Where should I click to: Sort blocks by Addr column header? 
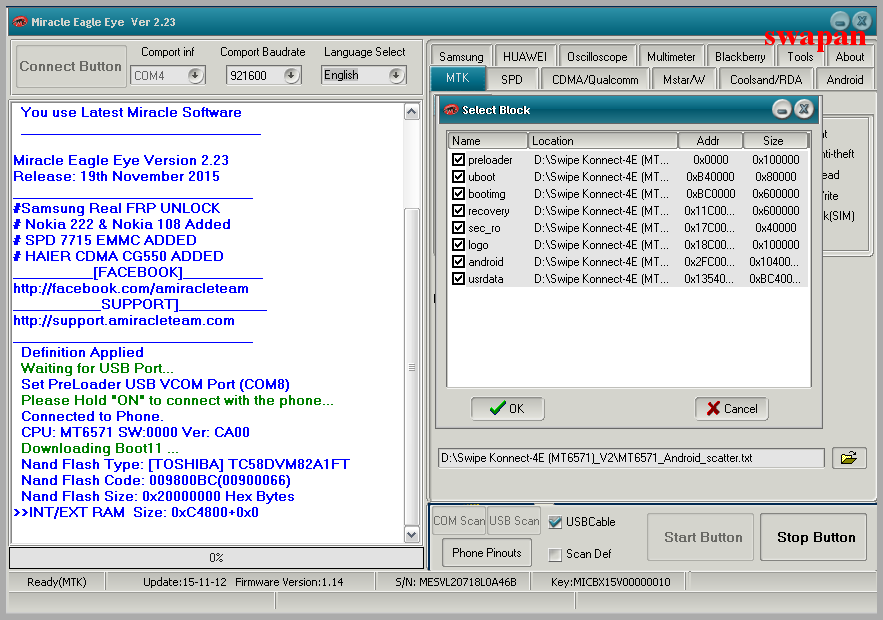coord(710,141)
